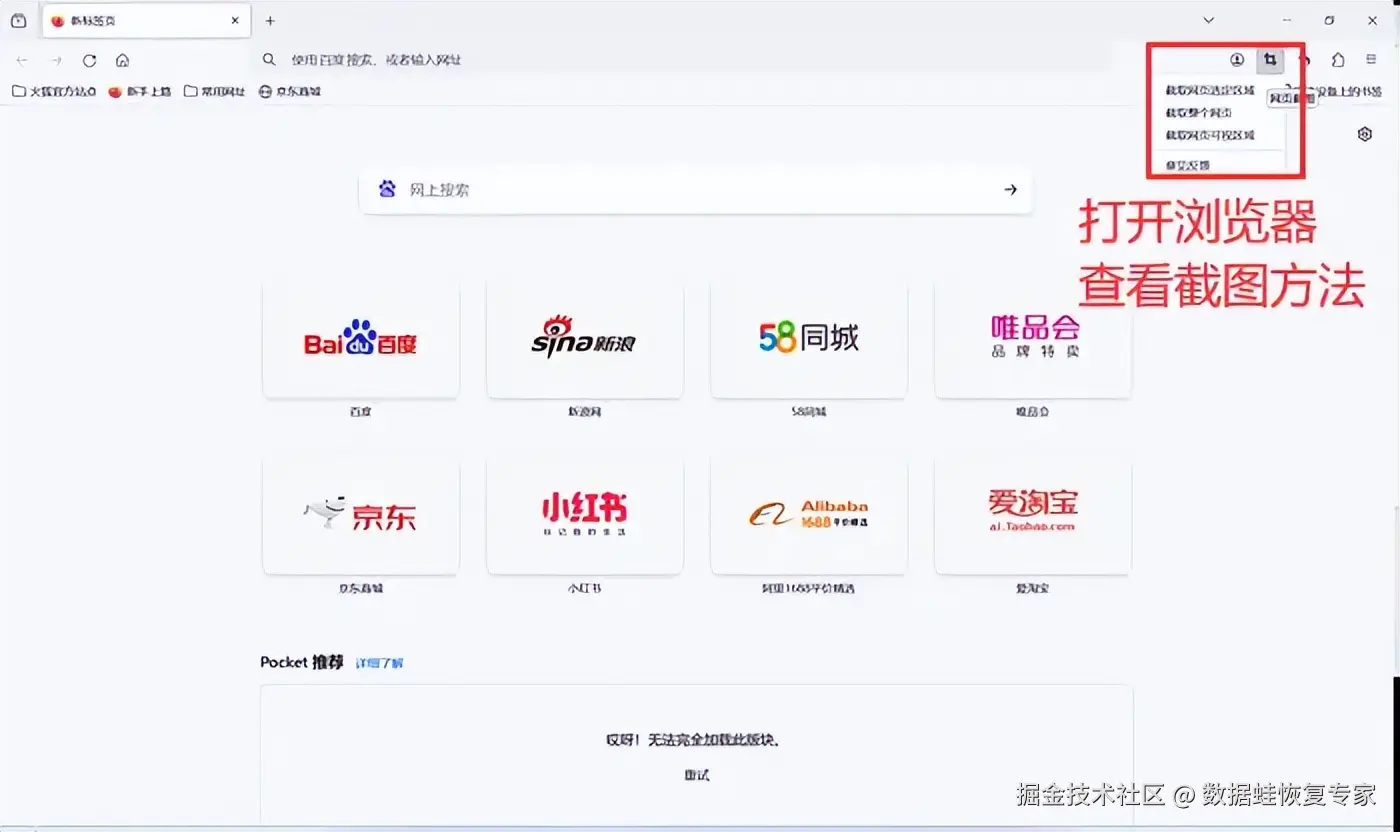The width and height of the screenshot is (1400, 832).
Task: Reload the page
Action: click(x=89, y=60)
